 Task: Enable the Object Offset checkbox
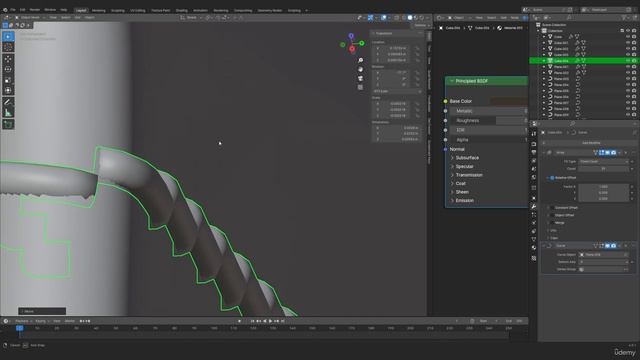552,215
